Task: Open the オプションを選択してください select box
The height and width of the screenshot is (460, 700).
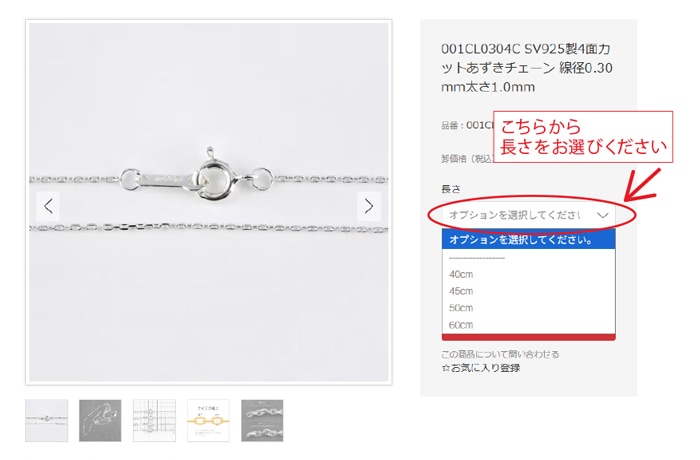Action: (529, 215)
